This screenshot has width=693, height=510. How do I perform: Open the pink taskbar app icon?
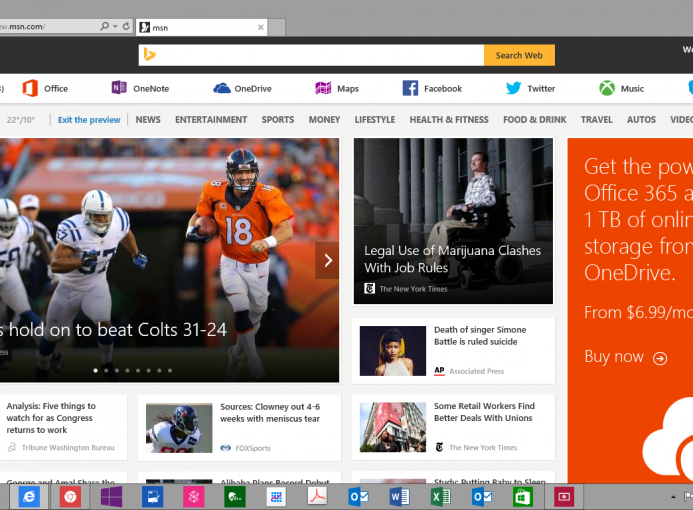[x=194, y=497]
